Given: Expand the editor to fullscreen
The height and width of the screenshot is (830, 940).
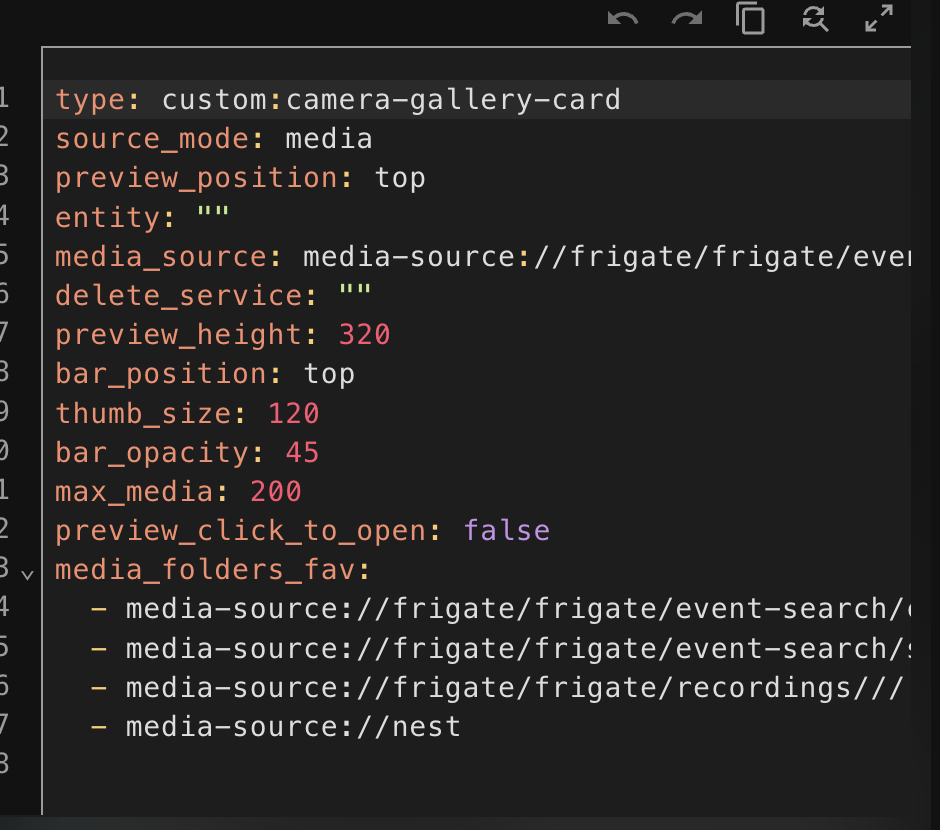Looking at the screenshot, I should click(878, 18).
